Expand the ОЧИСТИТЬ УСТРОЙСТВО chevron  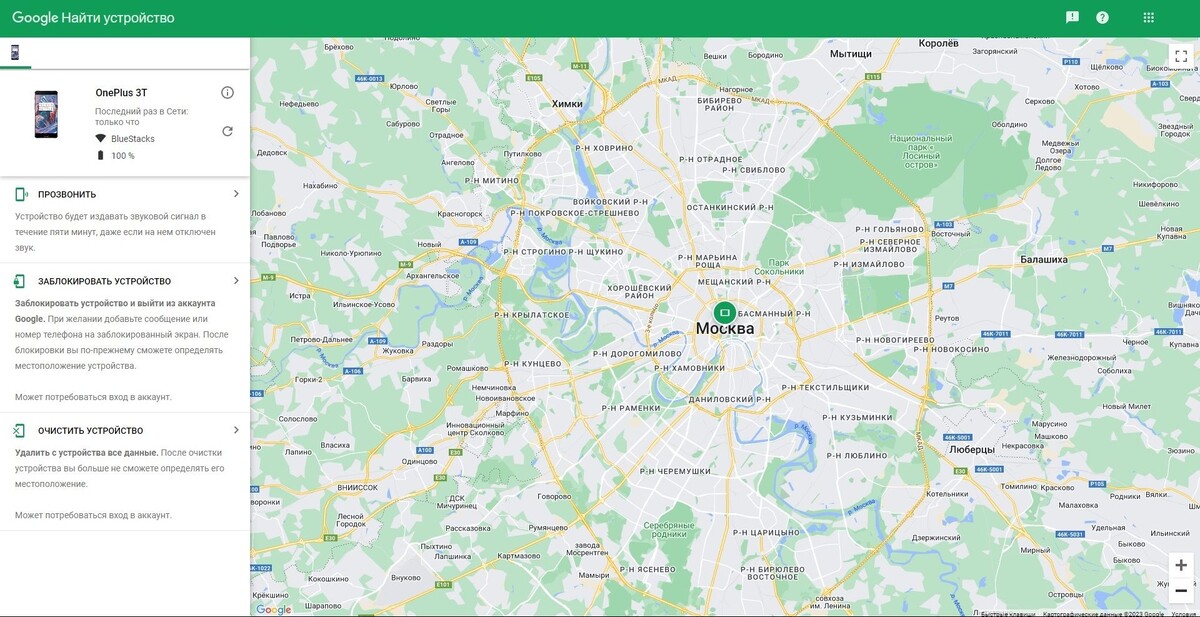[236, 430]
